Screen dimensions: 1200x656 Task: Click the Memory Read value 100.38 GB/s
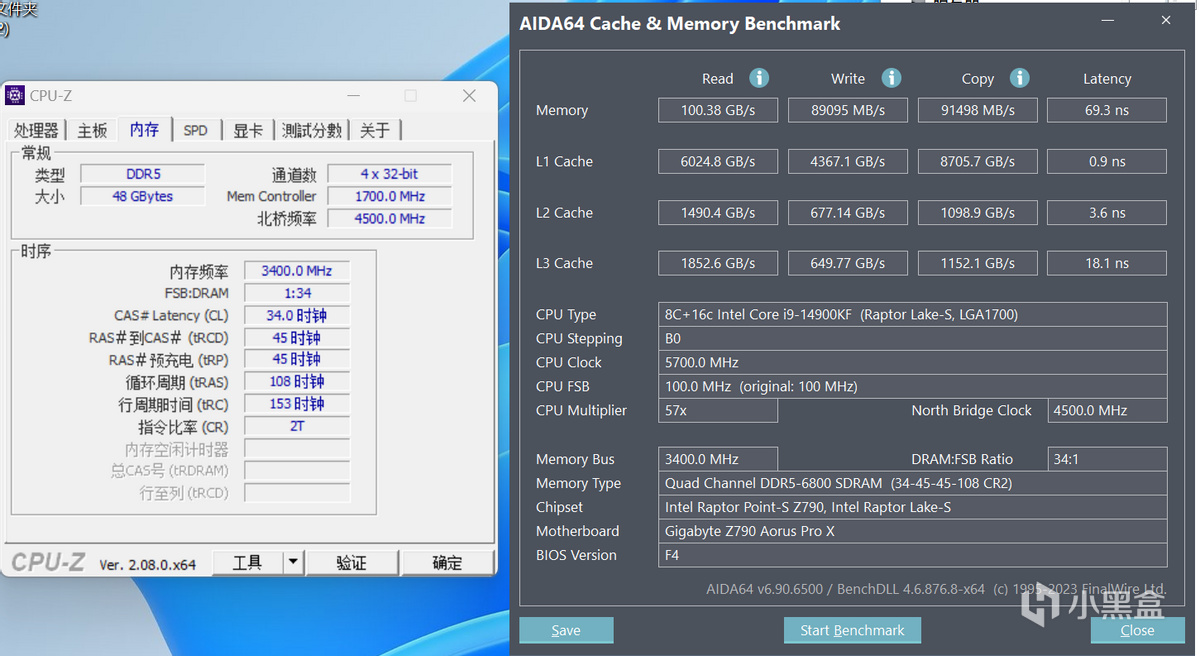718,110
